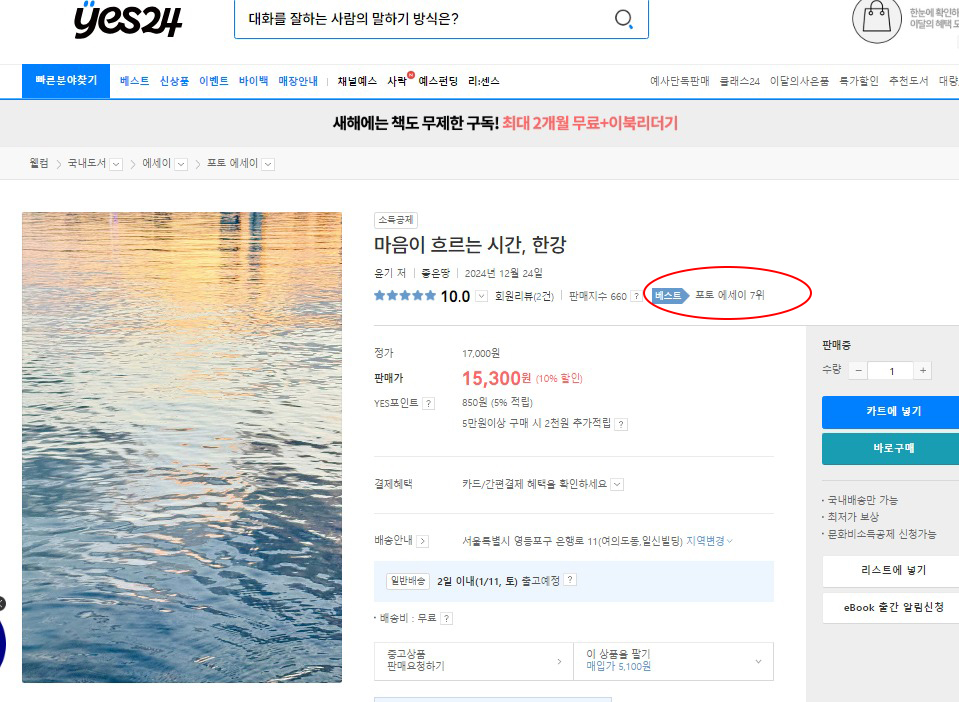Image resolution: width=959 pixels, height=702 pixels.
Task: Click the 국내도서 breadcrumb link
Action: [x=87, y=163]
